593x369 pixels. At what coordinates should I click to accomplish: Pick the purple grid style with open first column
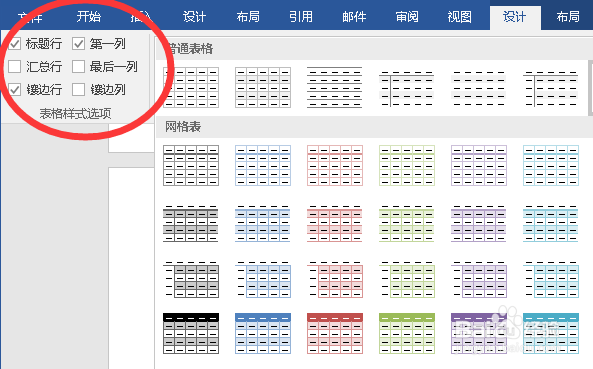pos(478,279)
